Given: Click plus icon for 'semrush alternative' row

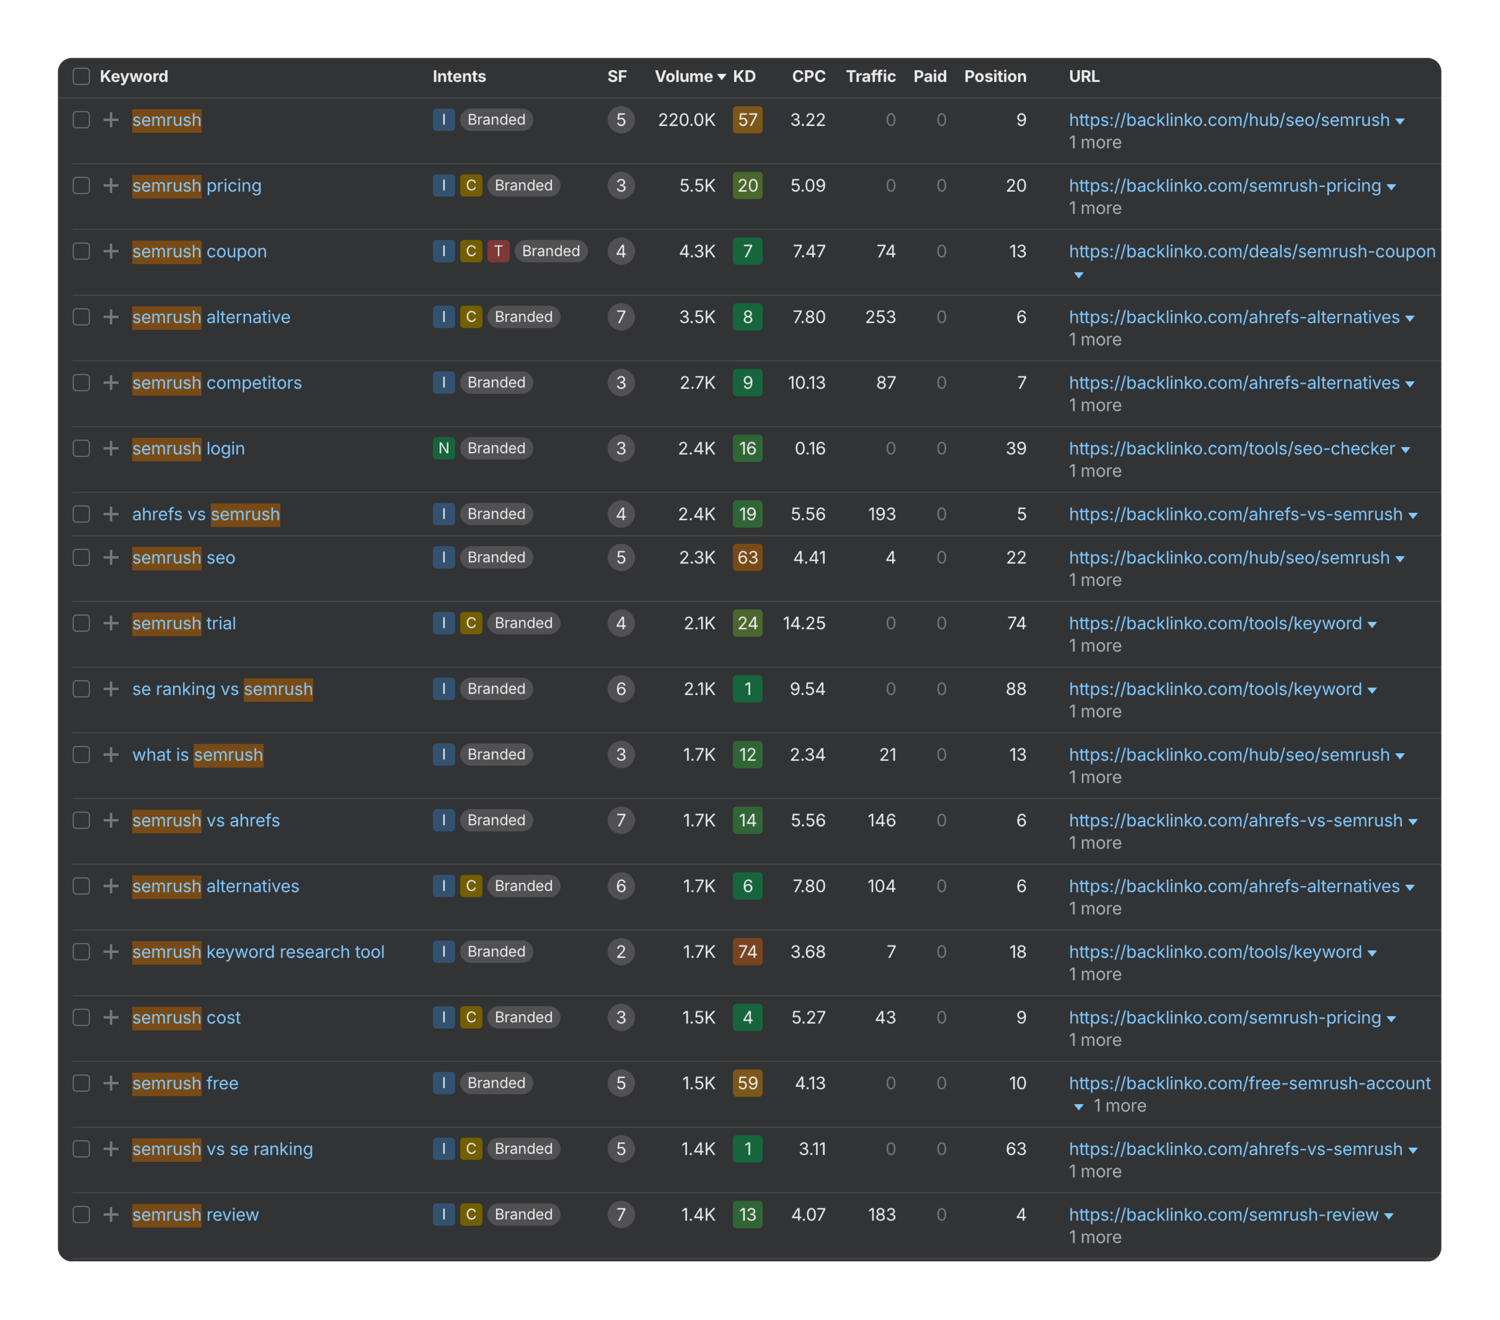Looking at the screenshot, I should [111, 317].
